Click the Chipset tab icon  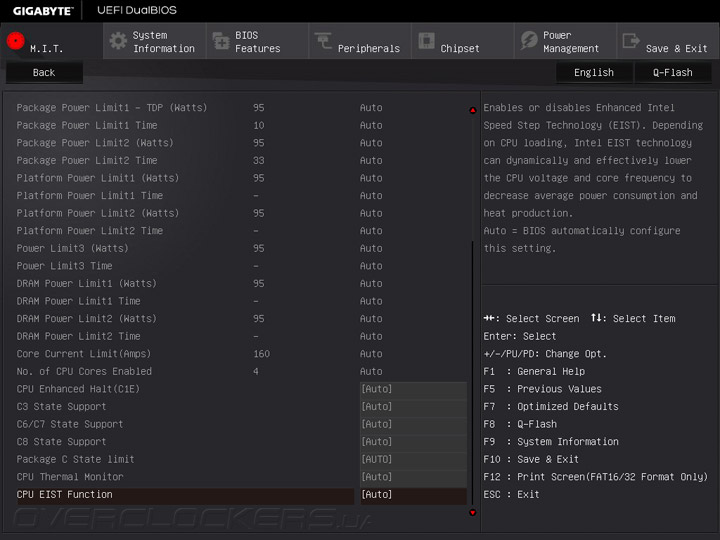click(x=426, y=41)
